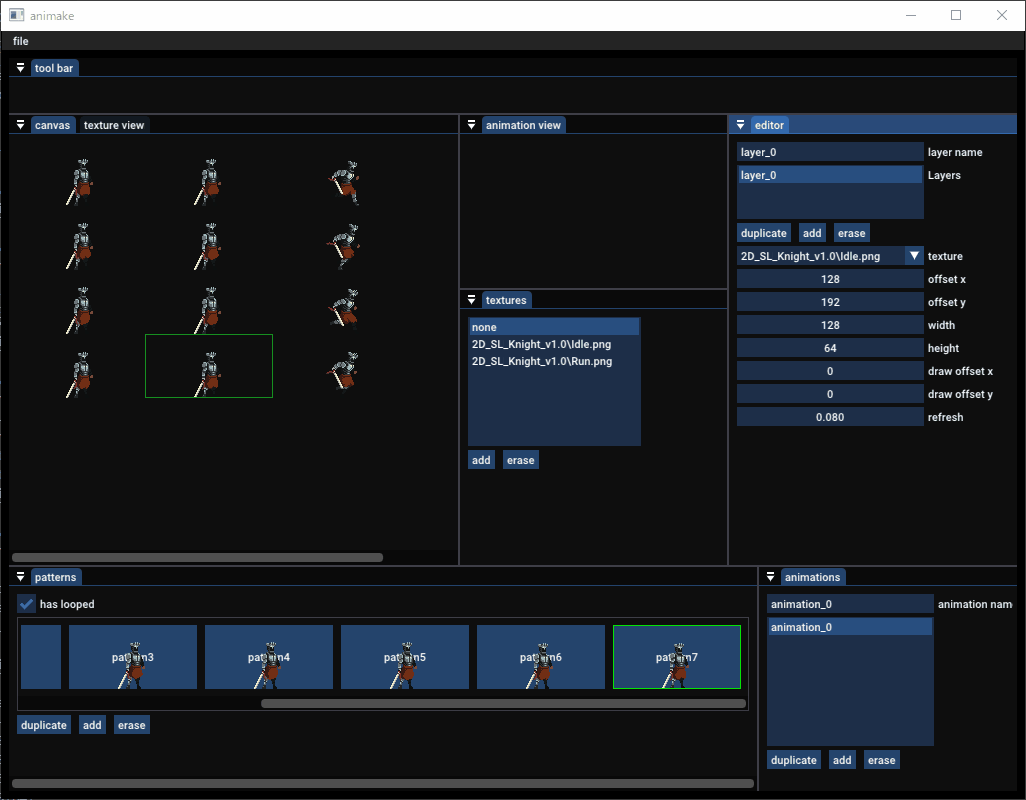Erase the selected animation

[x=881, y=760]
